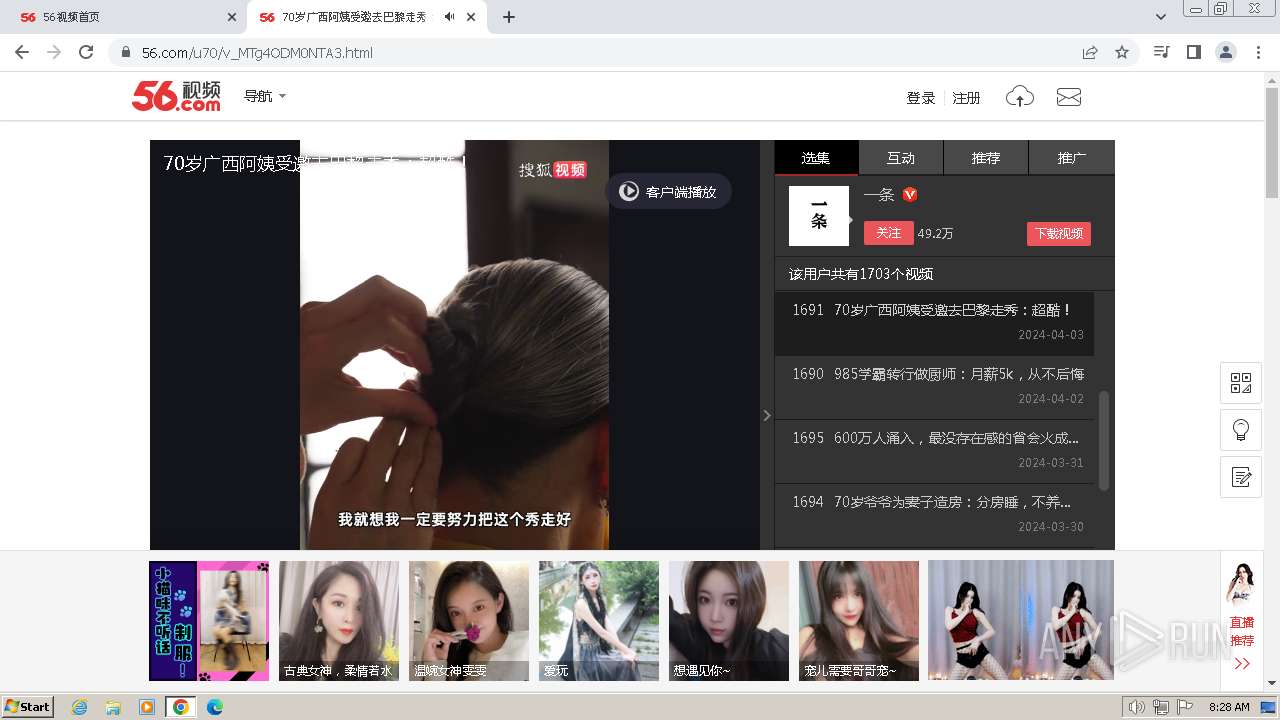
Task: Switch to the 互动 tab
Action: coord(901,158)
